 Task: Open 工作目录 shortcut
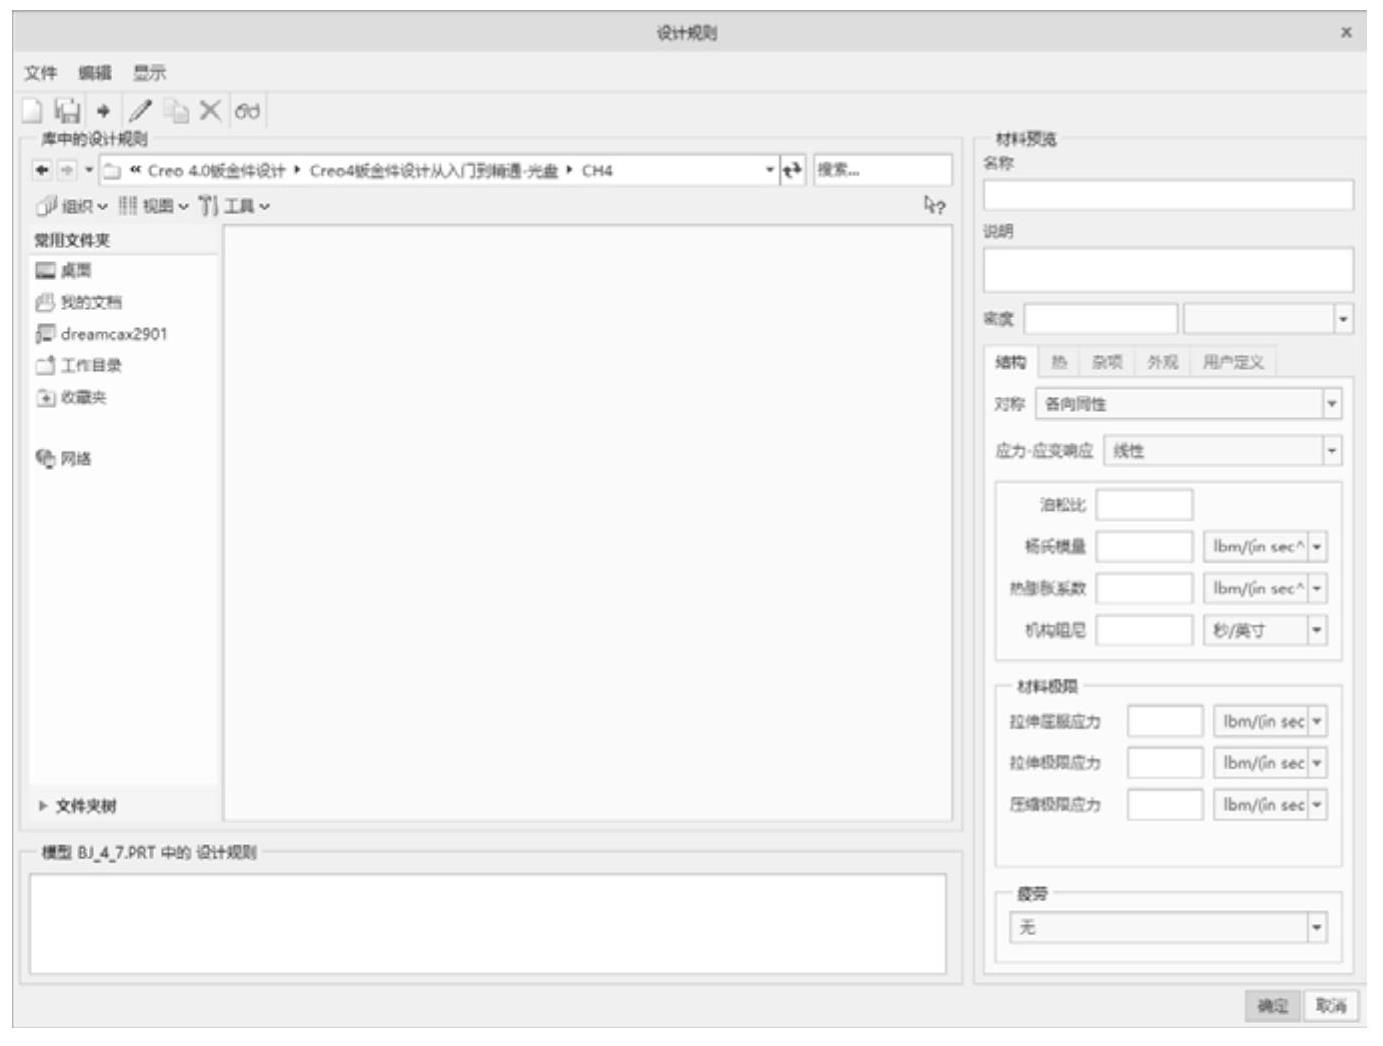[78, 365]
